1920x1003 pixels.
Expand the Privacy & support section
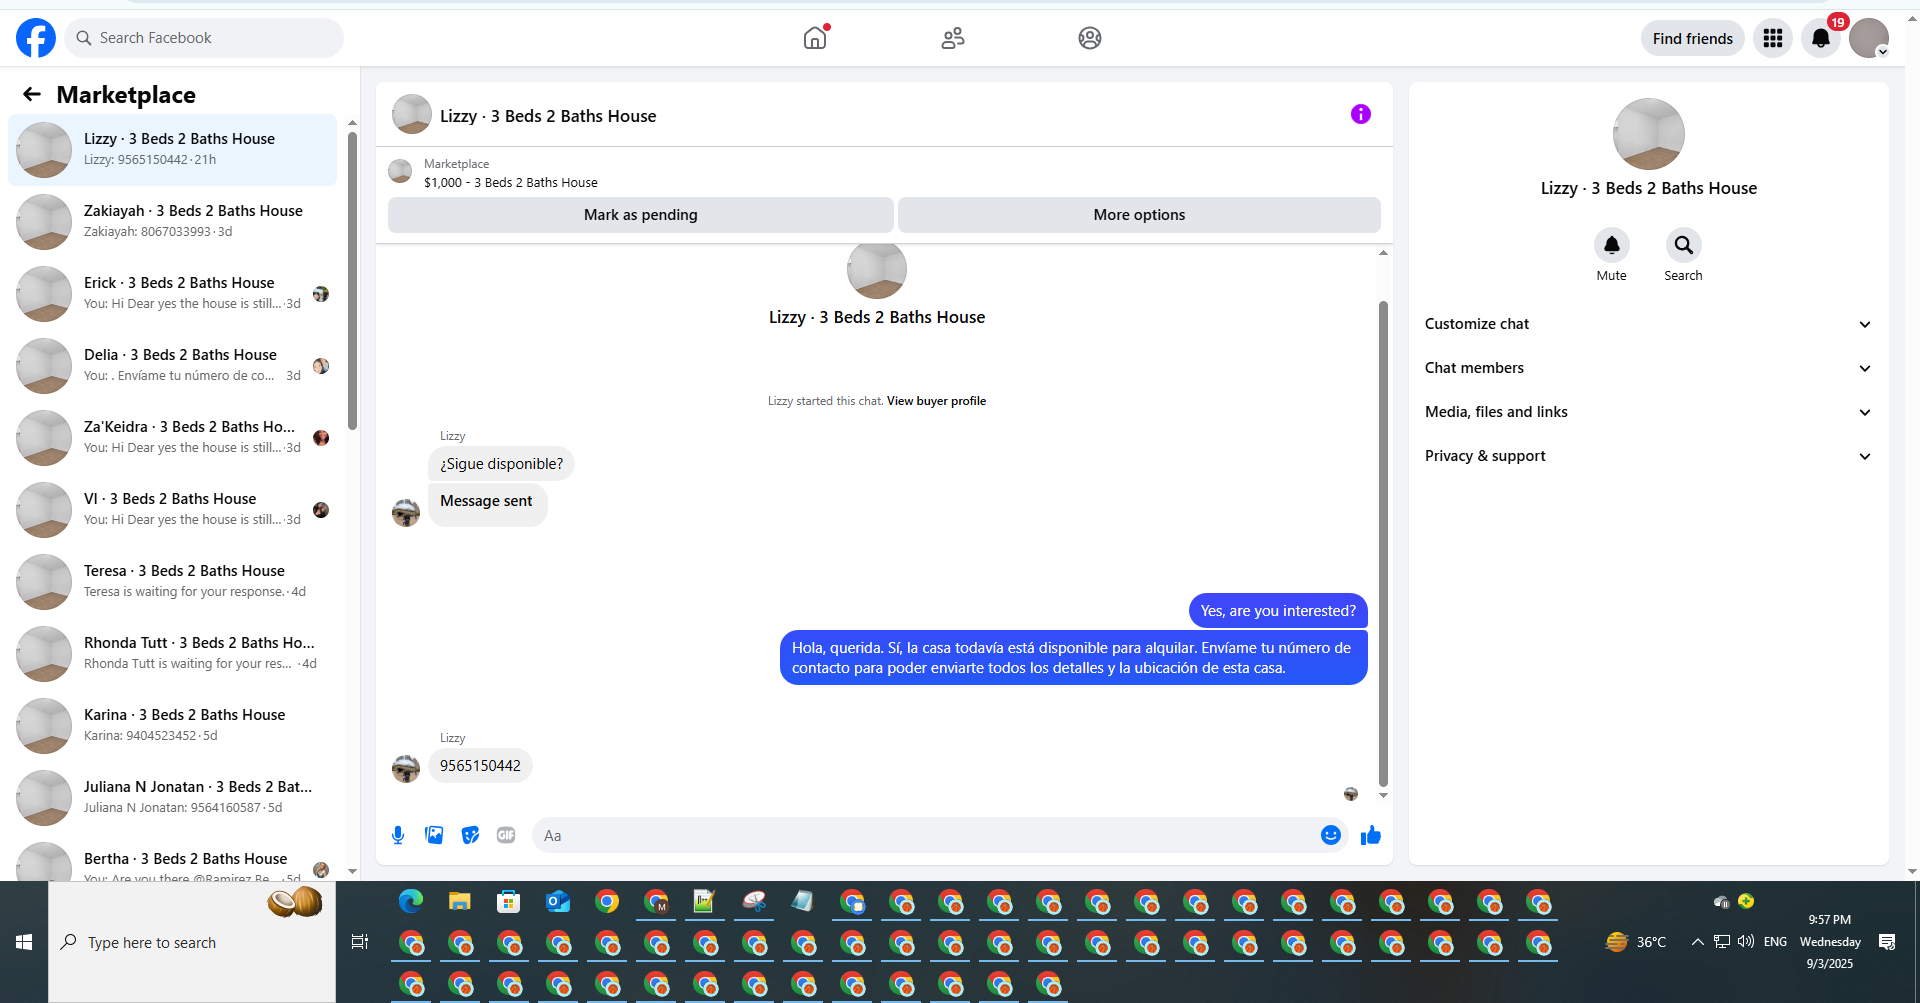tap(1648, 456)
